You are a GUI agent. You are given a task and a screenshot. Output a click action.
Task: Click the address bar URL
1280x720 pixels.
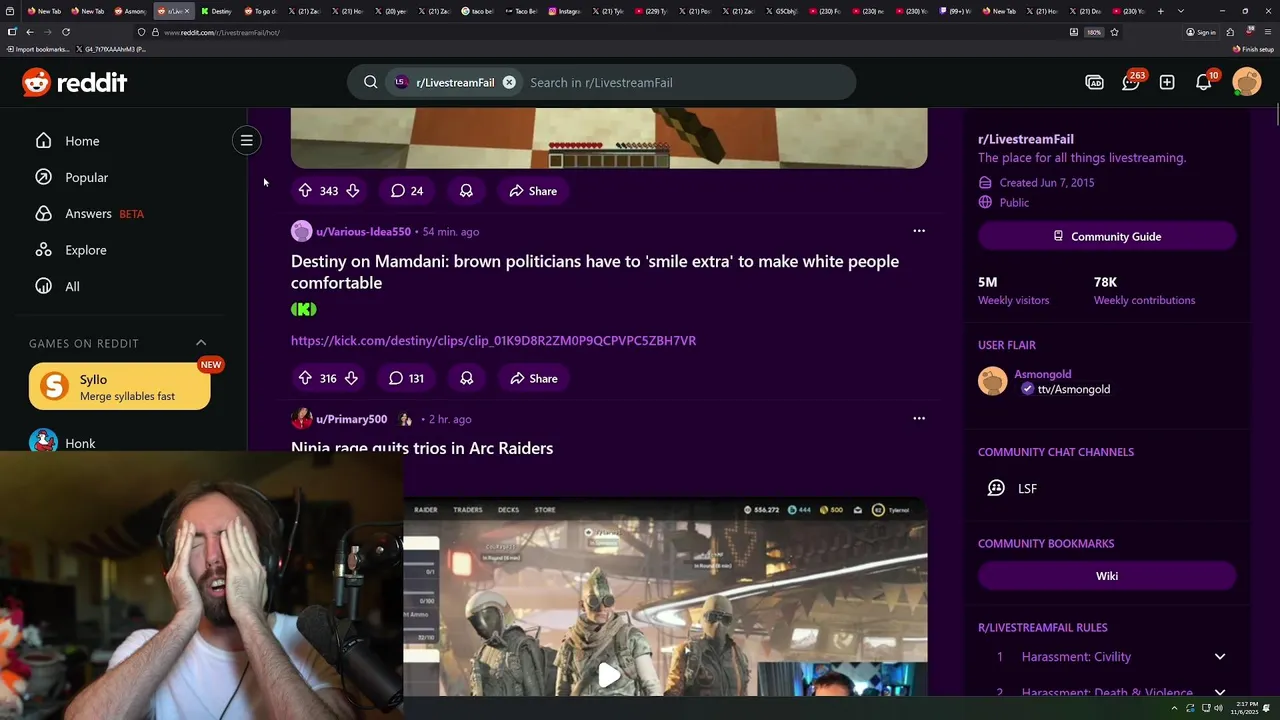pos(222,32)
